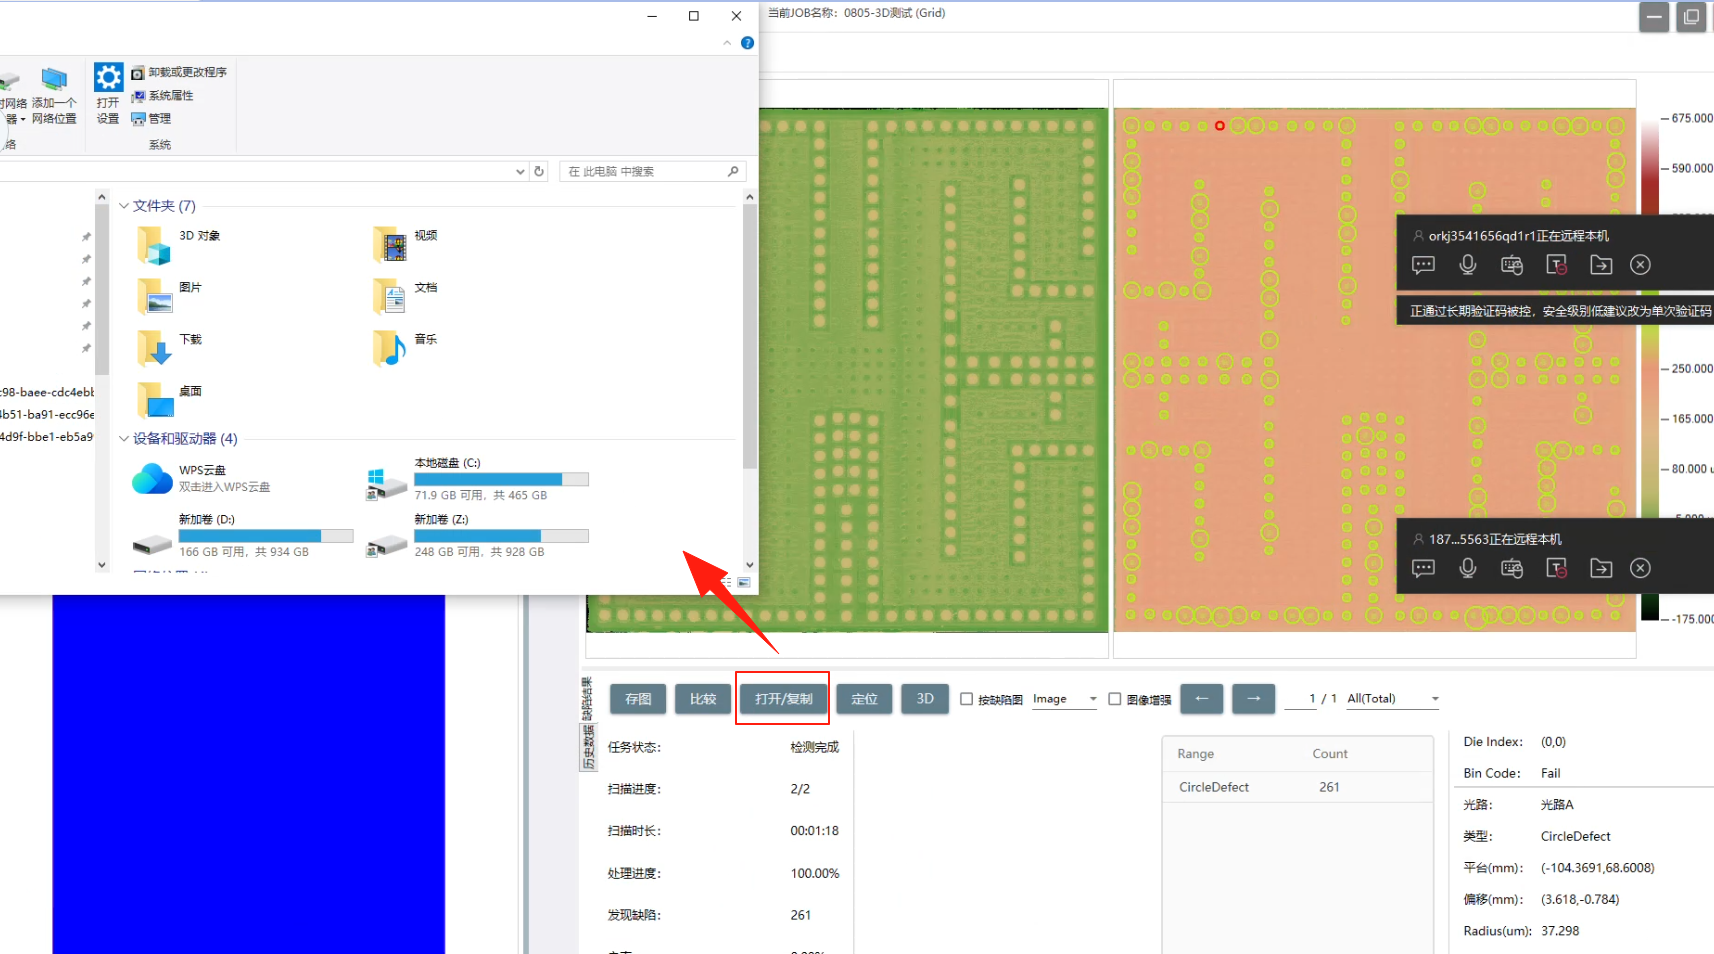Collapse the 设备和驱动器 (4) group

[x=124, y=439]
